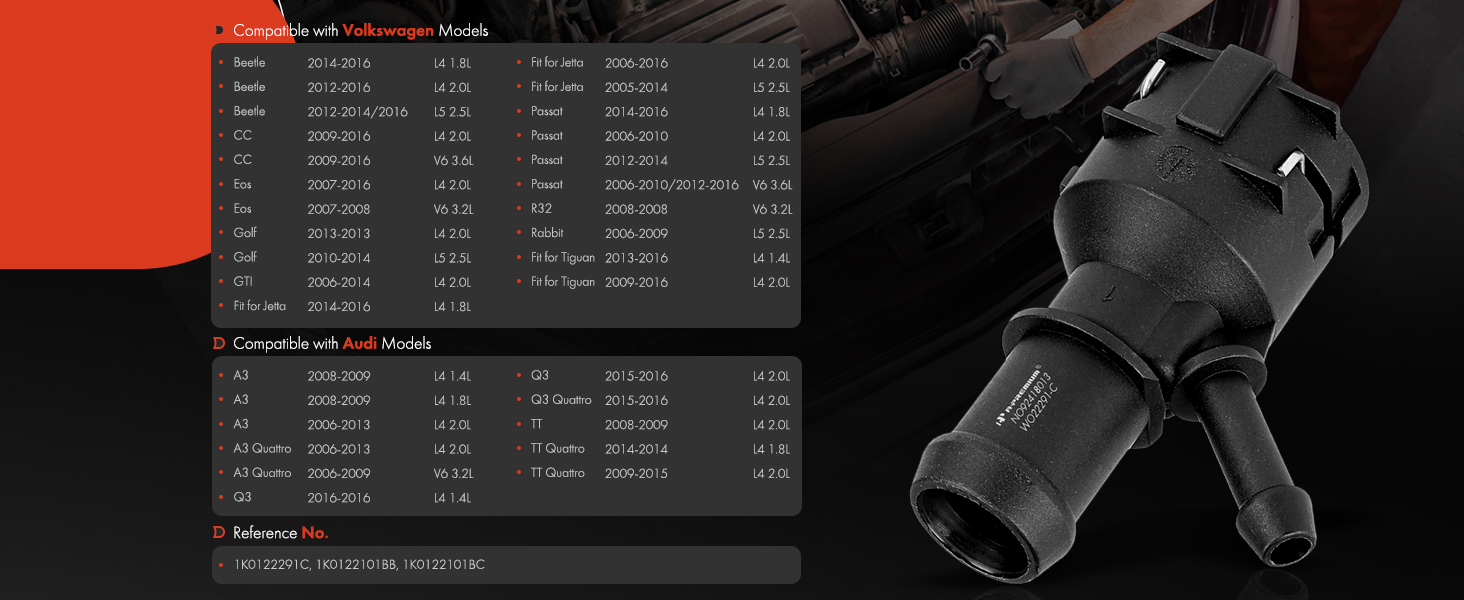
Task: Click the R32 model name
Action: 541,209
